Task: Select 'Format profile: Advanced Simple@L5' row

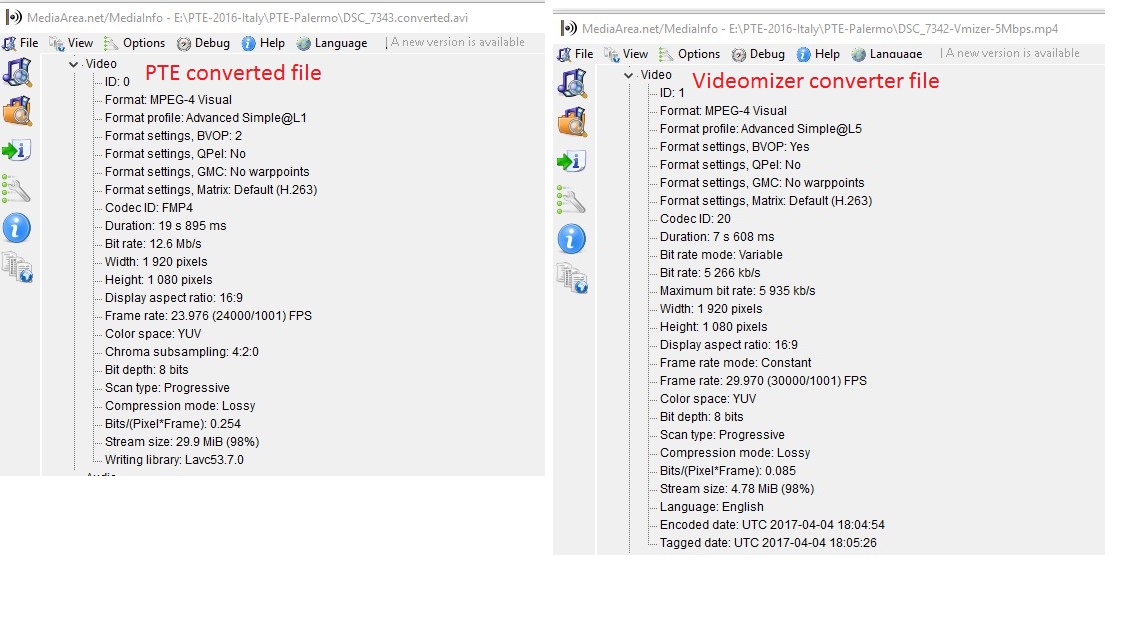Action: pos(761,129)
